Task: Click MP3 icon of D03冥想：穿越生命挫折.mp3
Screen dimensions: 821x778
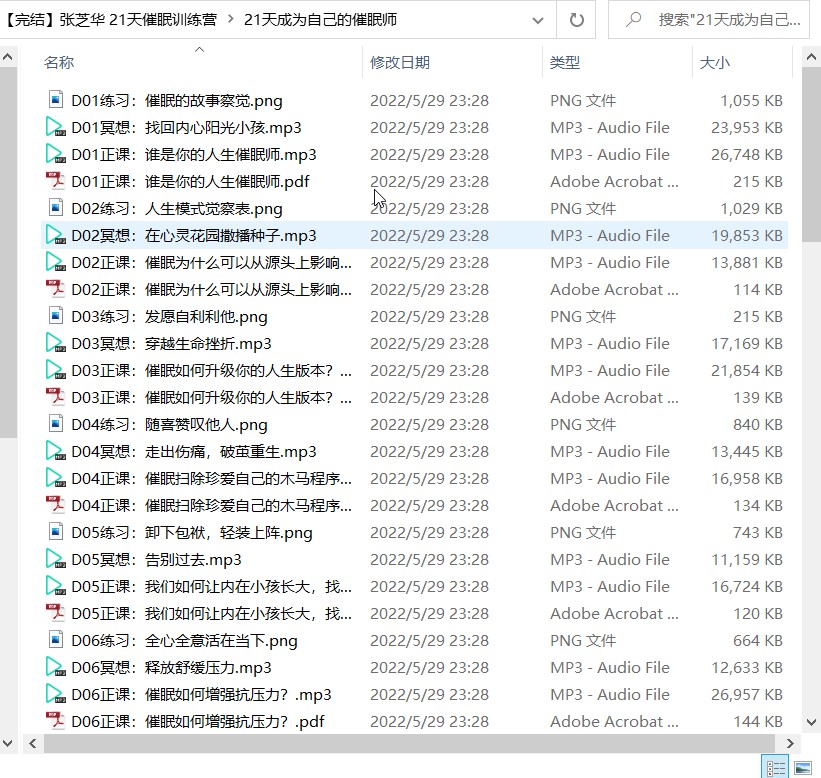Action: click(56, 343)
